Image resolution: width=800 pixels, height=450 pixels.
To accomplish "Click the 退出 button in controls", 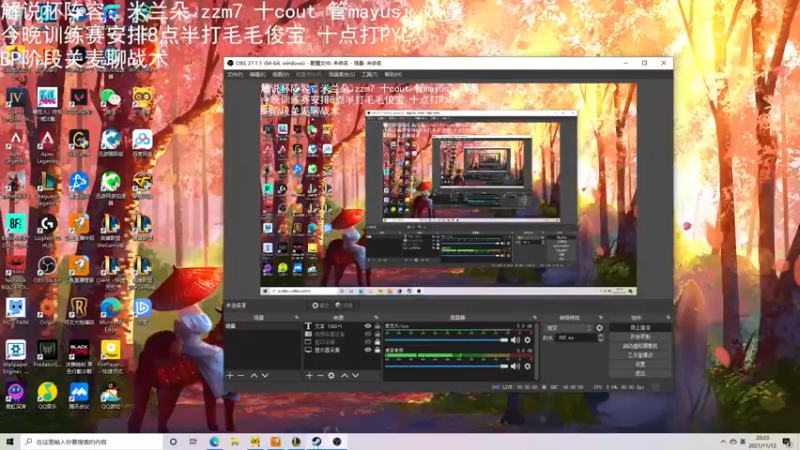I will [640, 373].
